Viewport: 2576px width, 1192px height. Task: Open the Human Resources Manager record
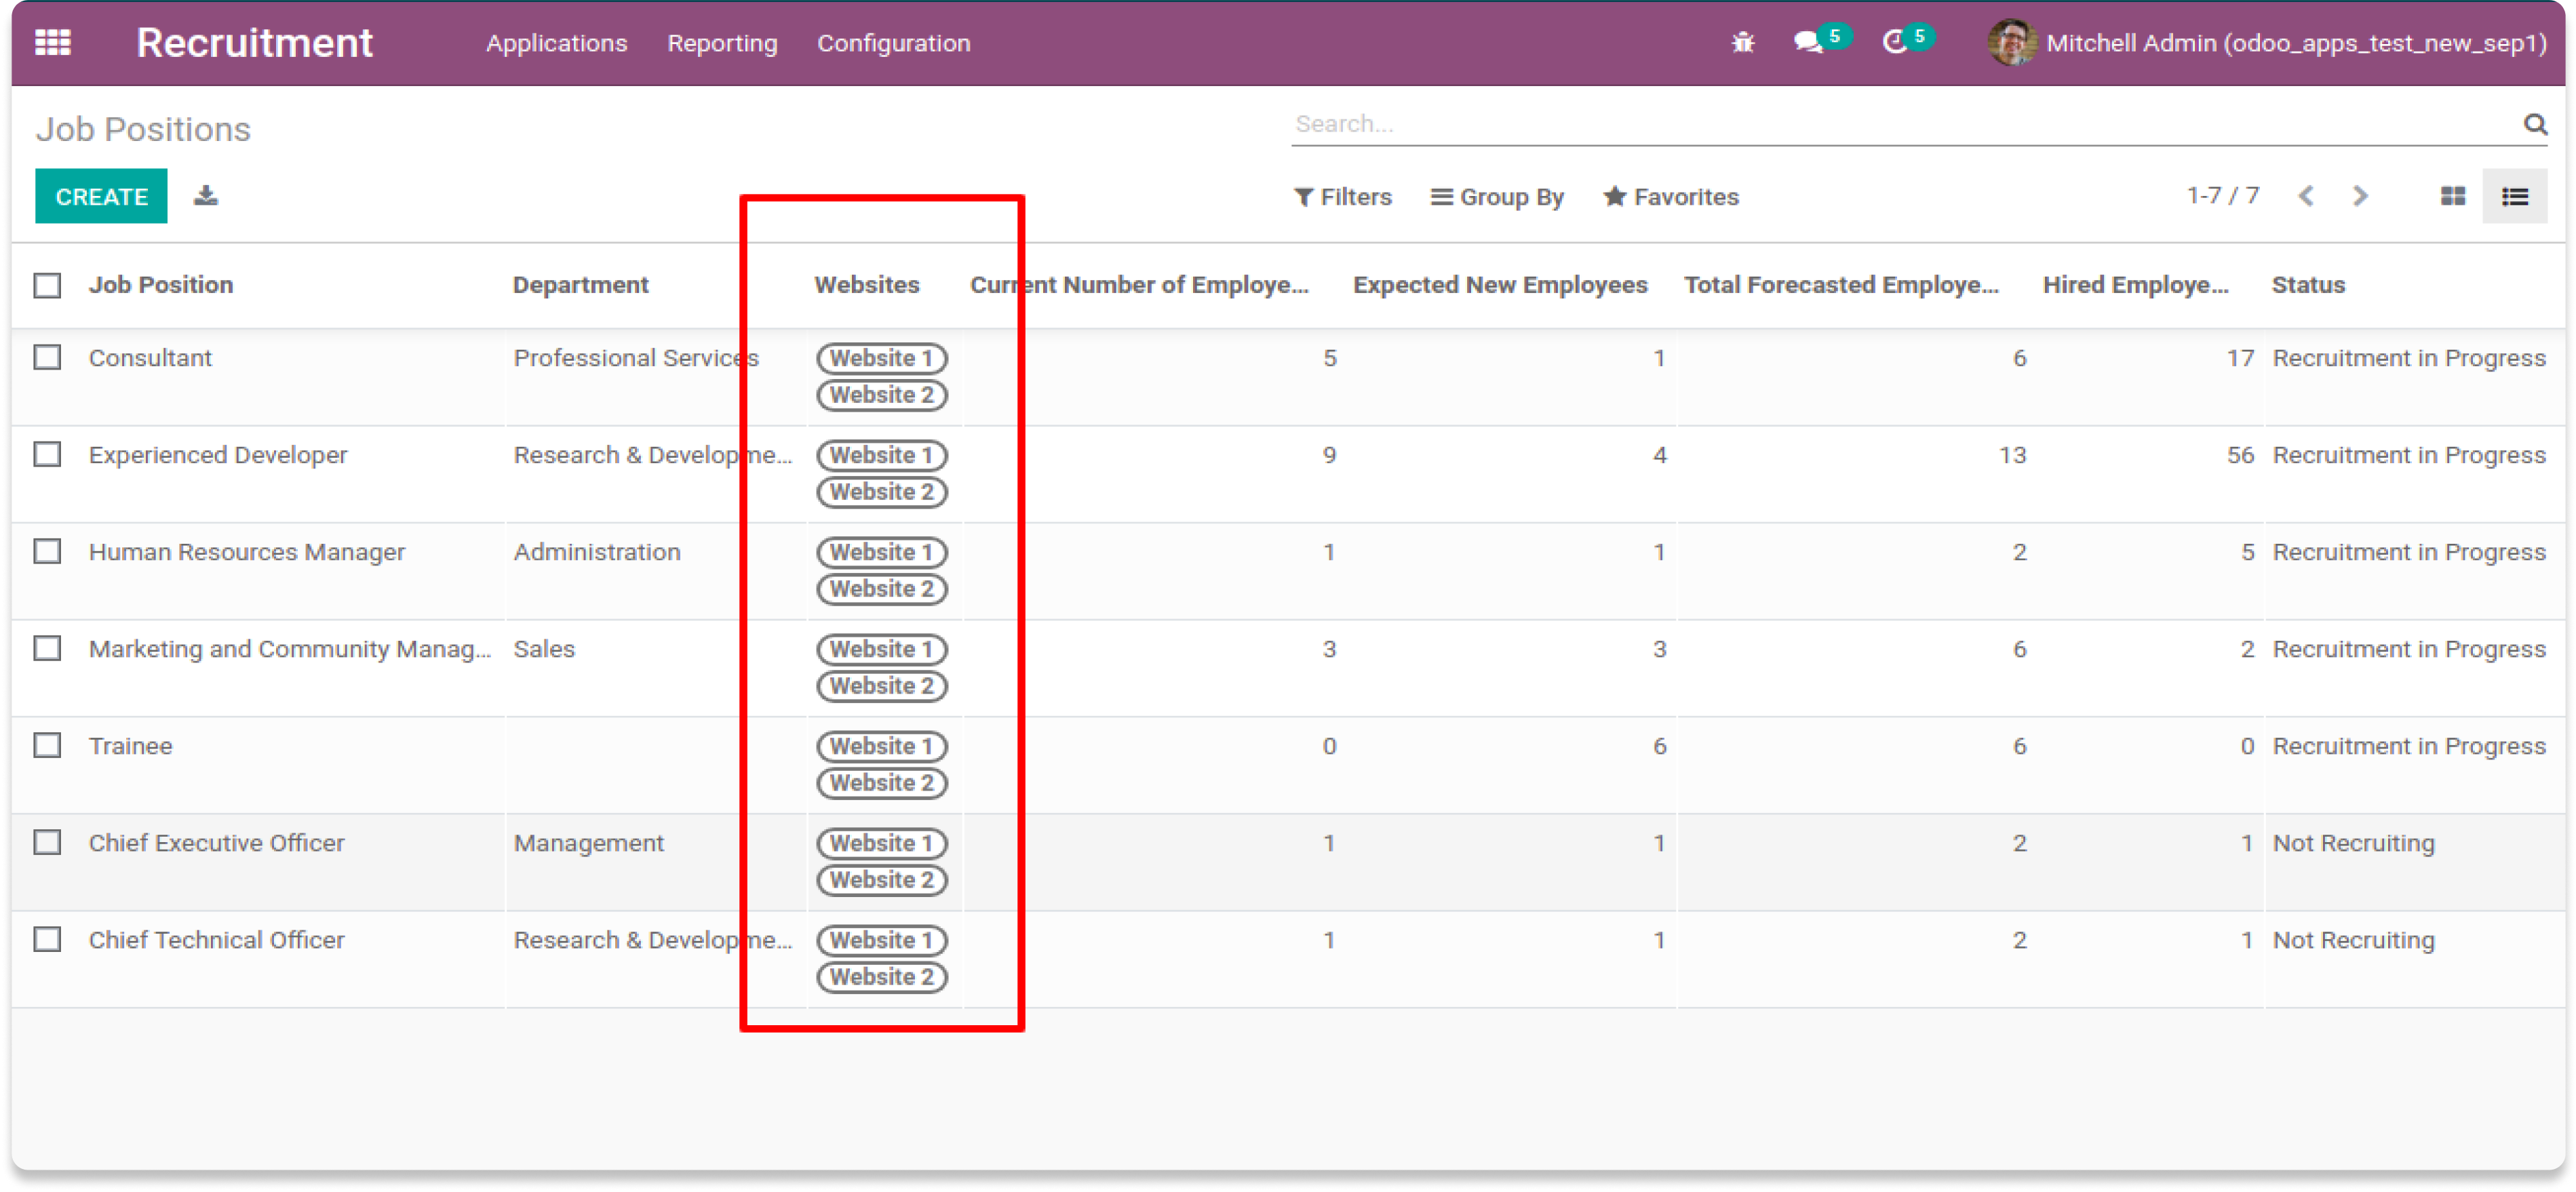(x=247, y=552)
